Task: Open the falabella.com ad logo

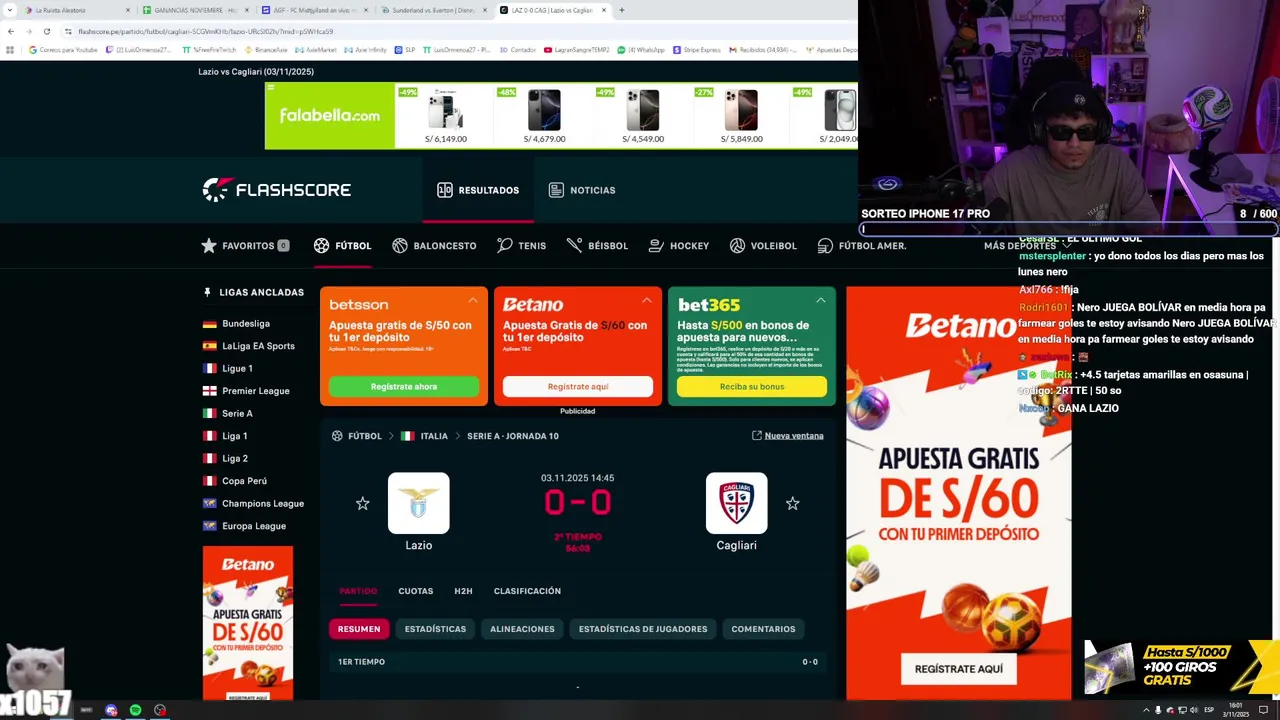Action: pos(330,116)
